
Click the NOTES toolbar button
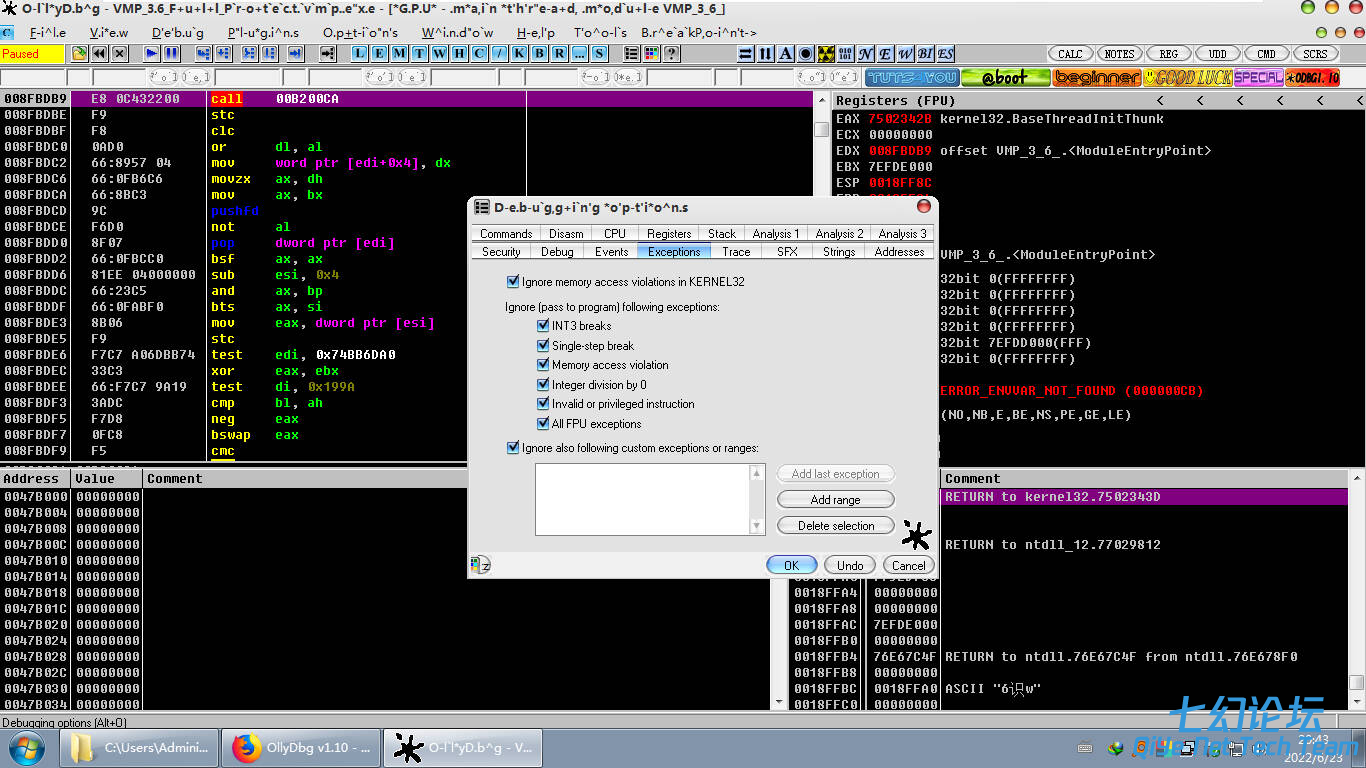[1119, 54]
